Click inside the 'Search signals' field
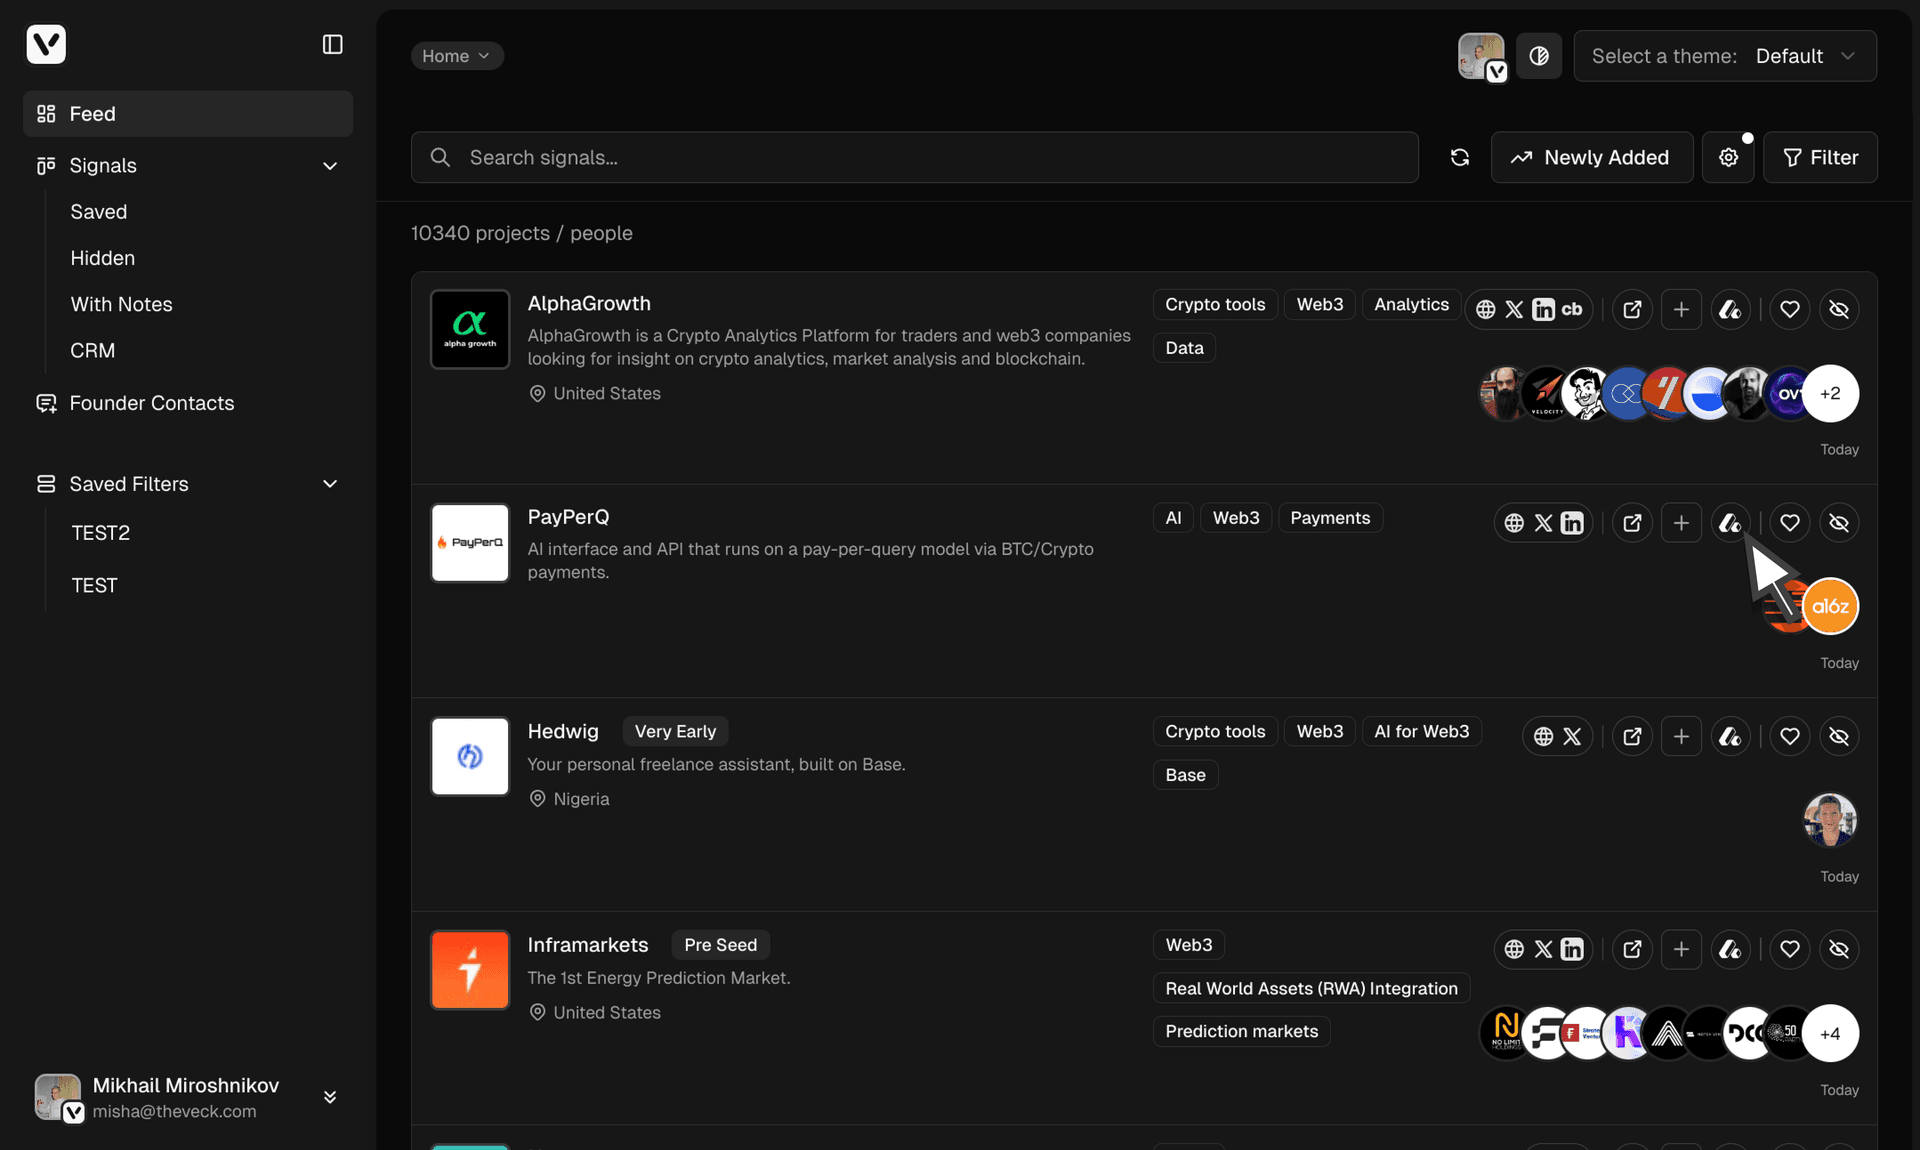The image size is (1920, 1150). tap(900, 157)
